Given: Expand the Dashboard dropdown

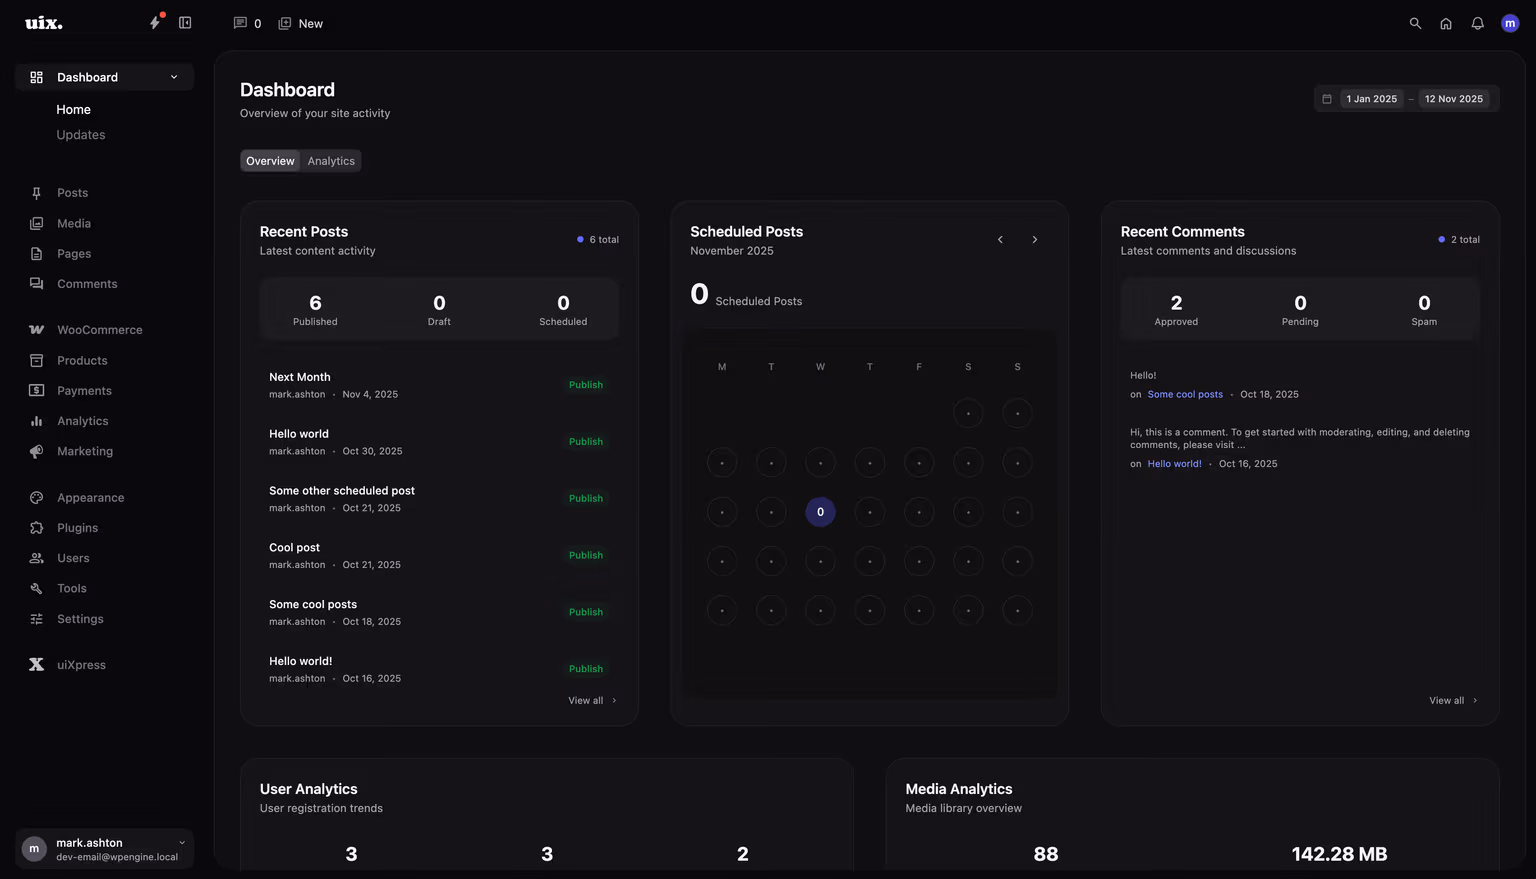Looking at the screenshot, I should point(173,77).
